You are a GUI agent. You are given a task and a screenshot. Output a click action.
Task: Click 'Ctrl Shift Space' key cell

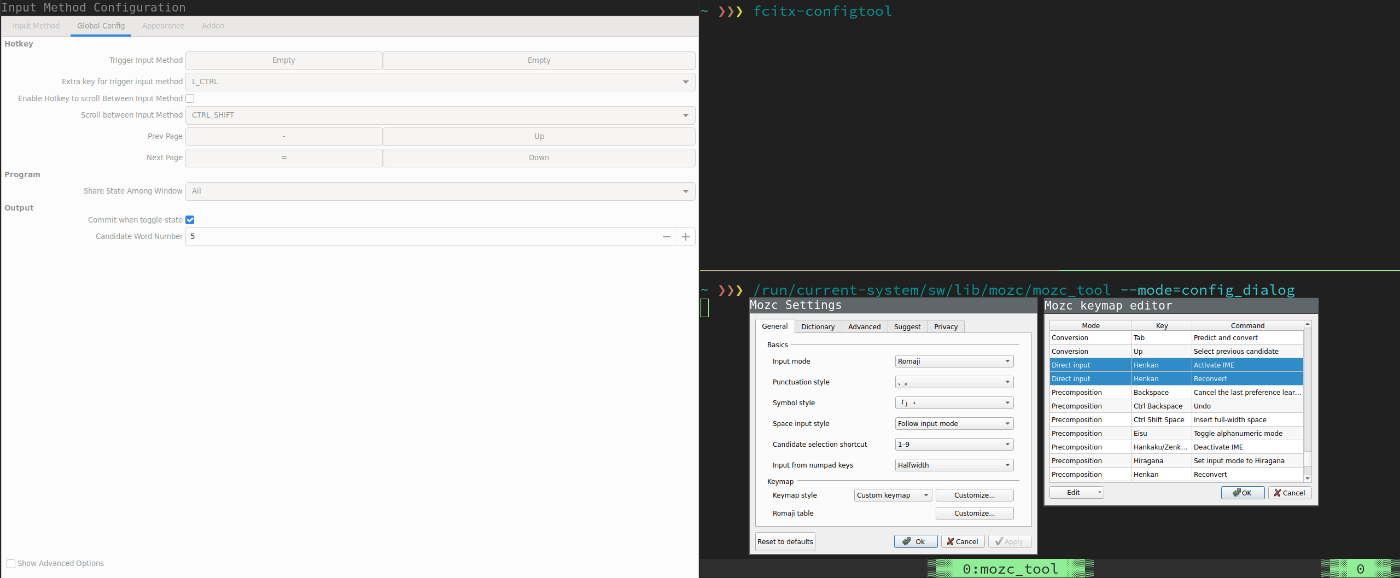click(x=1161, y=420)
